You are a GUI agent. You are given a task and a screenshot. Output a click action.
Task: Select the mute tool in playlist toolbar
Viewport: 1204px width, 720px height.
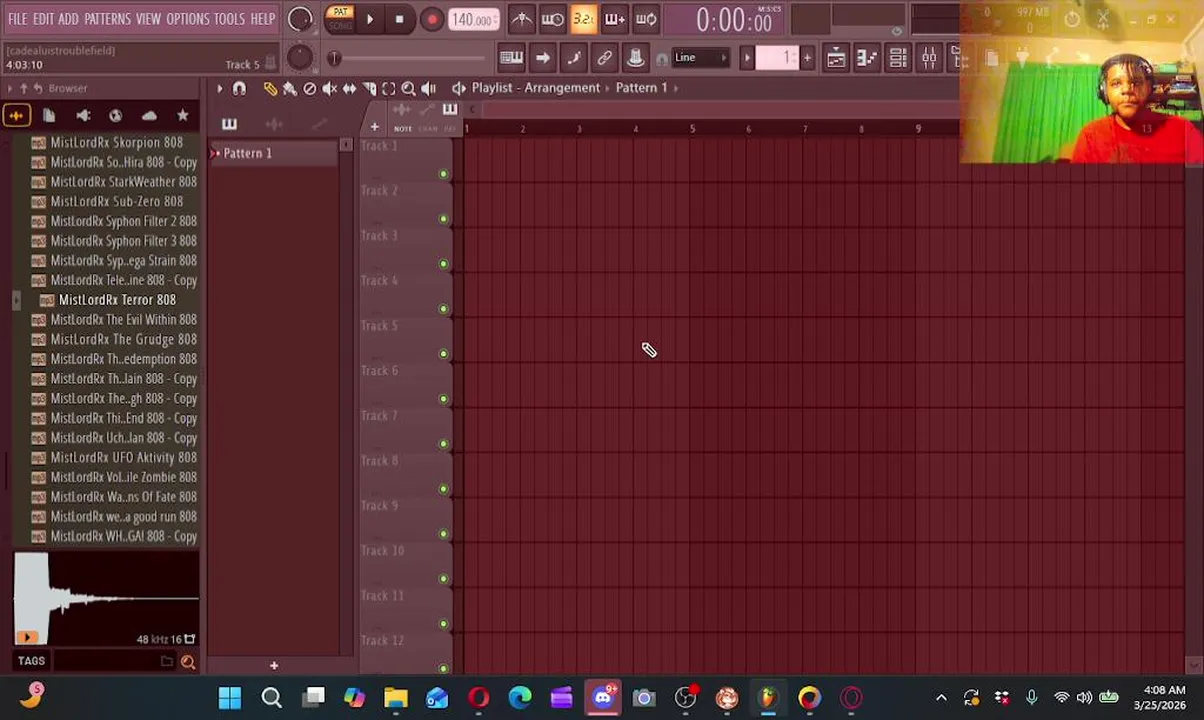329,89
